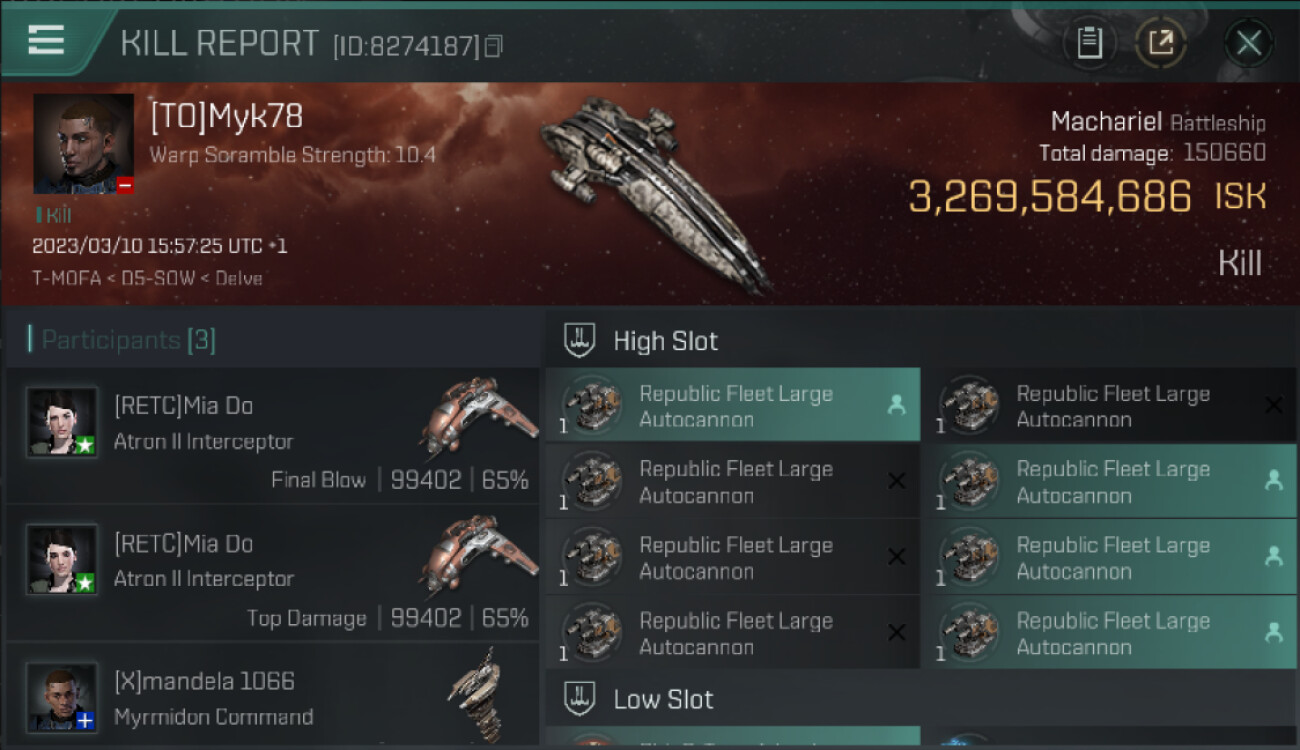1300x750 pixels.
Task: Select the first highlighted Republic Fleet Large Autocannon
Action: (733, 406)
